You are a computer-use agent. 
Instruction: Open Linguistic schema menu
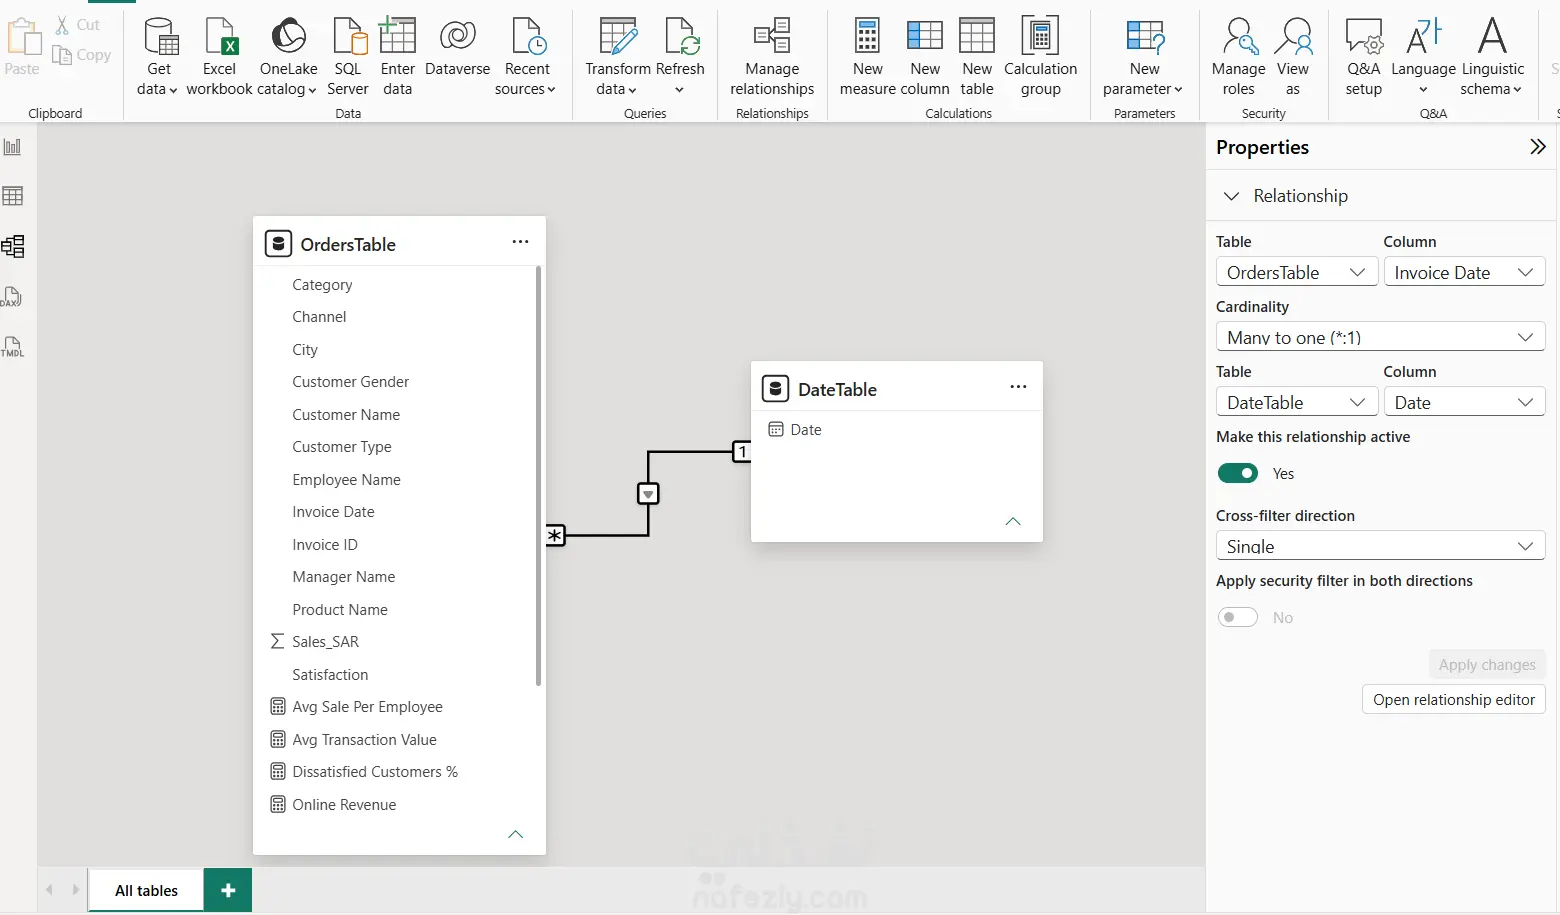1492,57
